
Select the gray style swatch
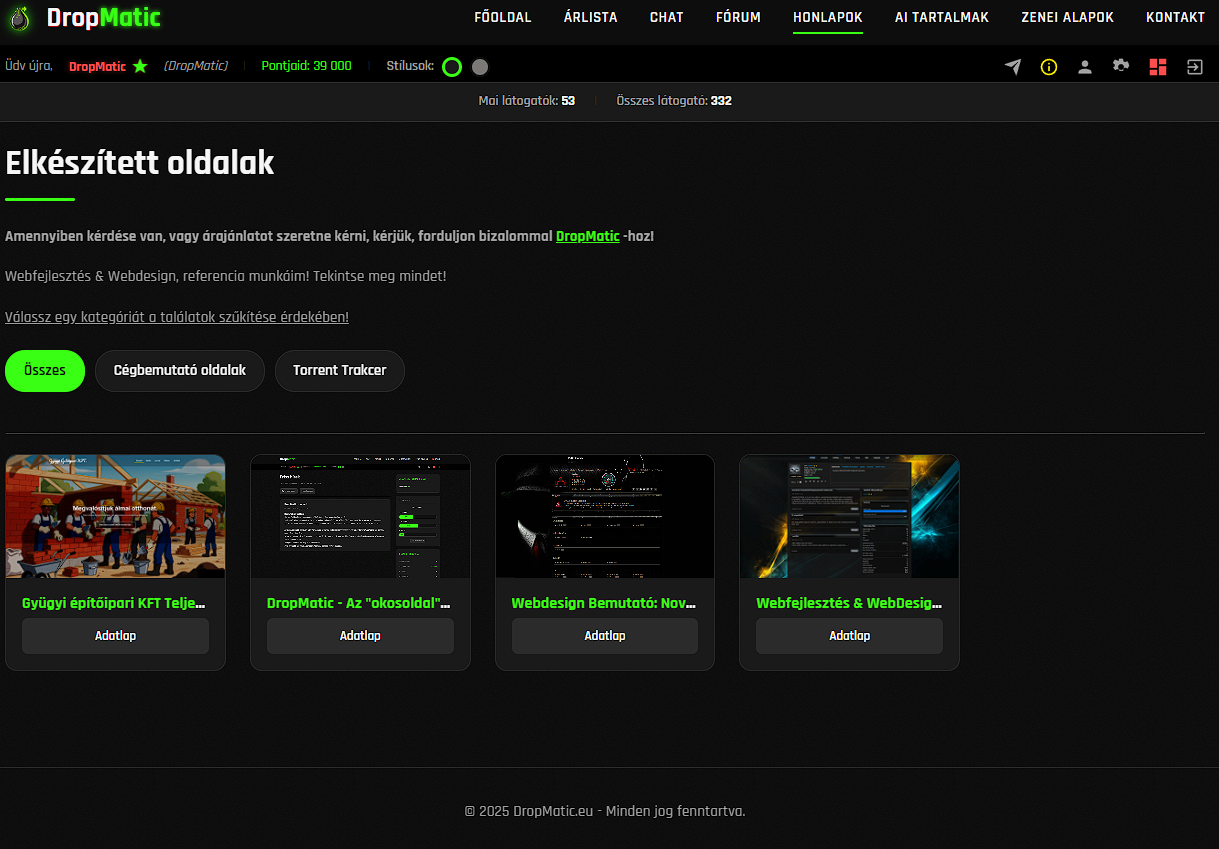click(480, 67)
